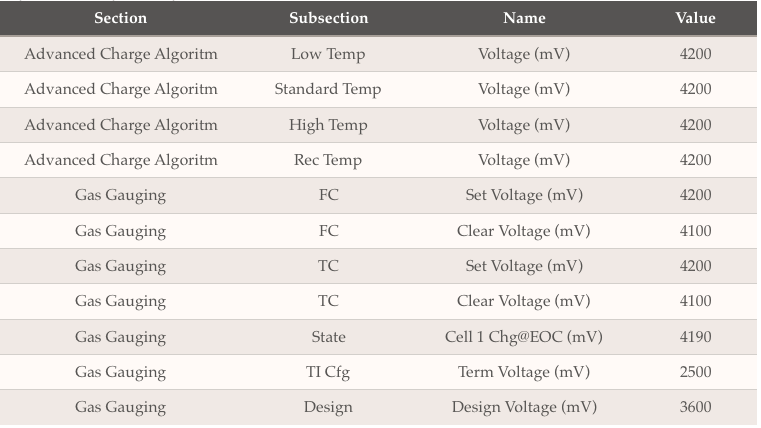The width and height of the screenshot is (761, 428).
Task: Select the High Temp subsection cell
Action: coord(328,125)
